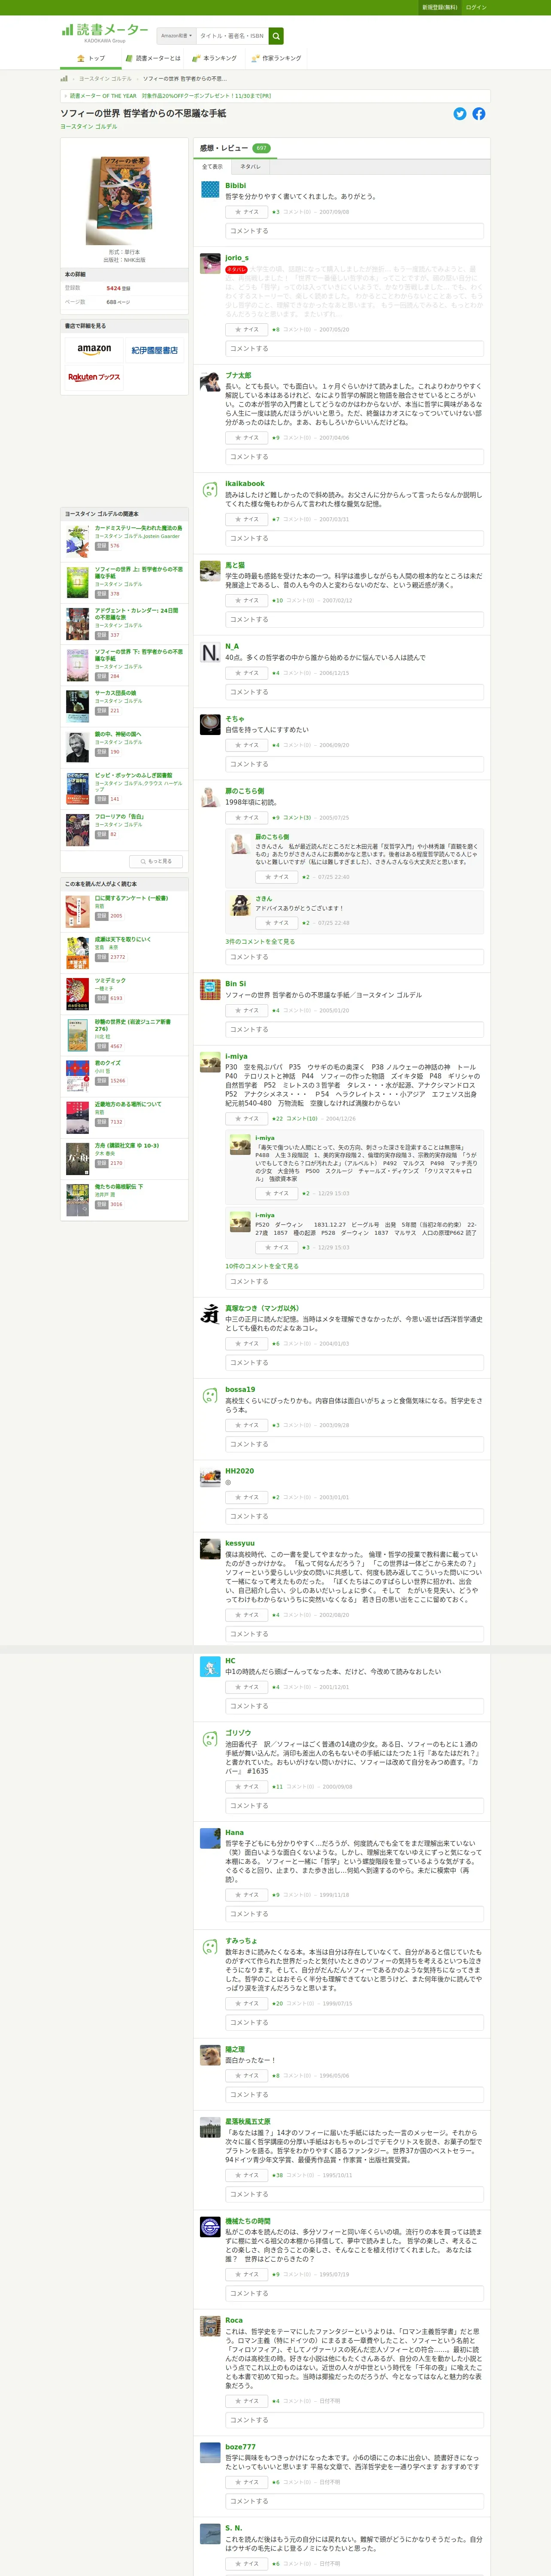The image size is (551, 2576).
Task: Share the book on Twitter
Action: coord(460,114)
